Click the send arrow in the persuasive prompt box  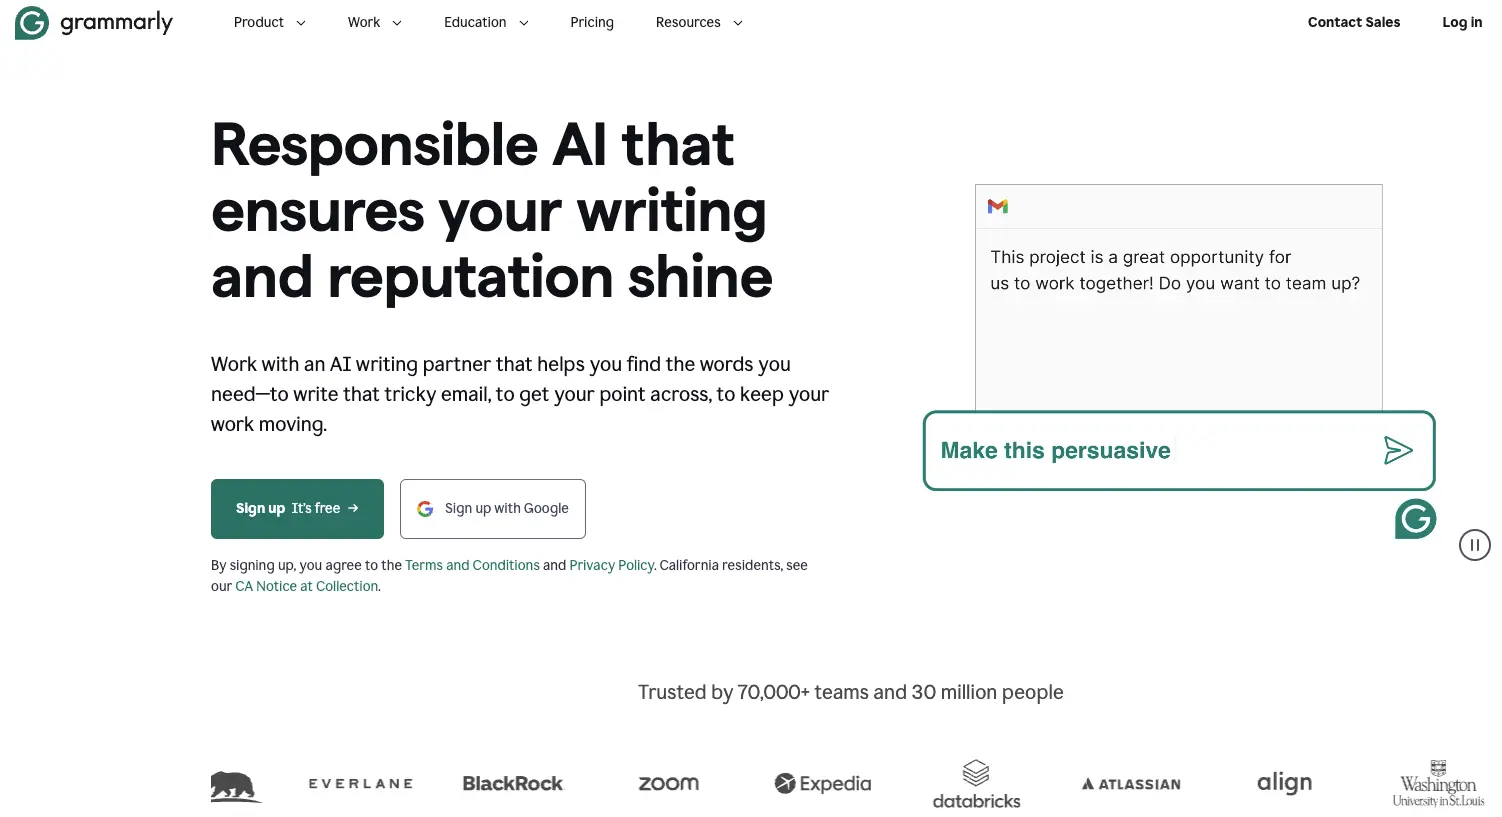[1398, 450]
